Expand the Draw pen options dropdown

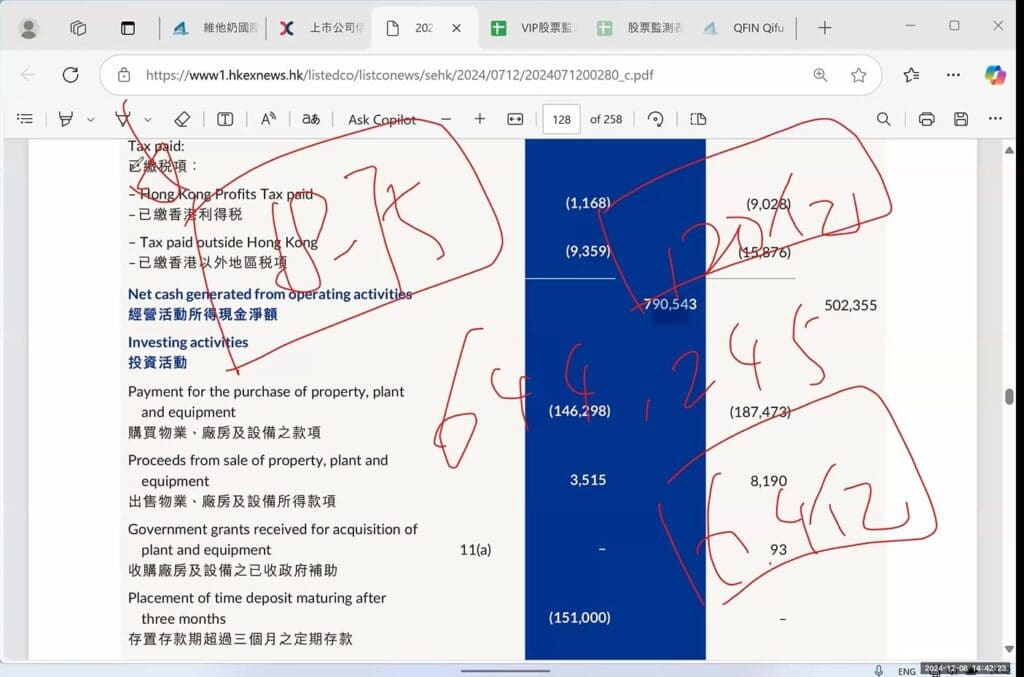tap(148, 119)
